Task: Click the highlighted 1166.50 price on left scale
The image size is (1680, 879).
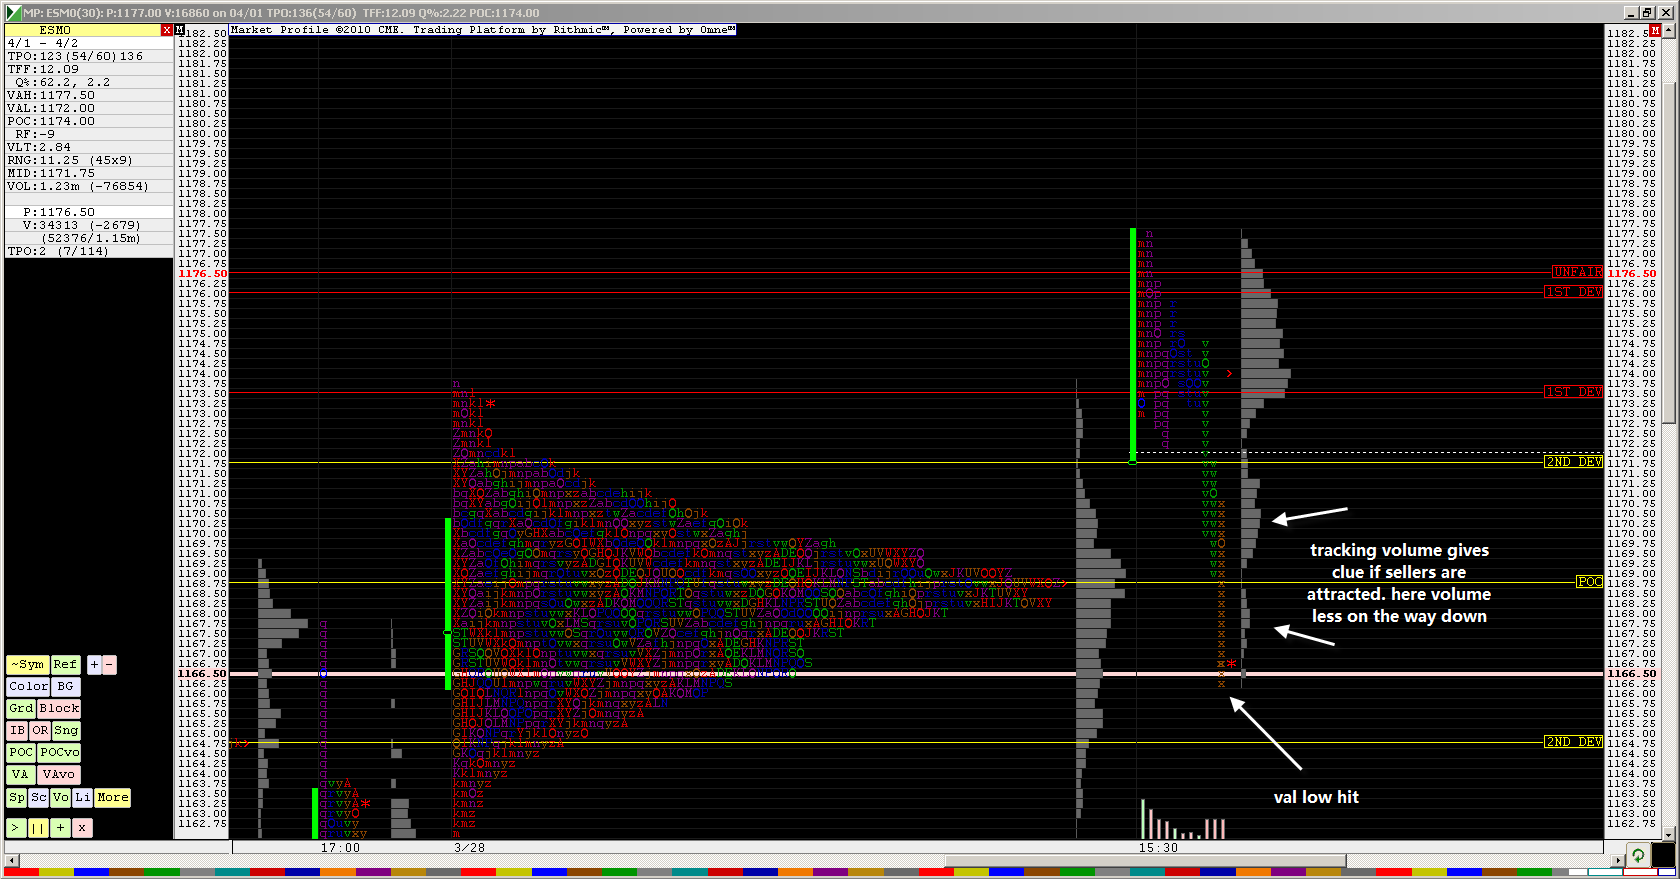Action: pyautogui.click(x=202, y=674)
